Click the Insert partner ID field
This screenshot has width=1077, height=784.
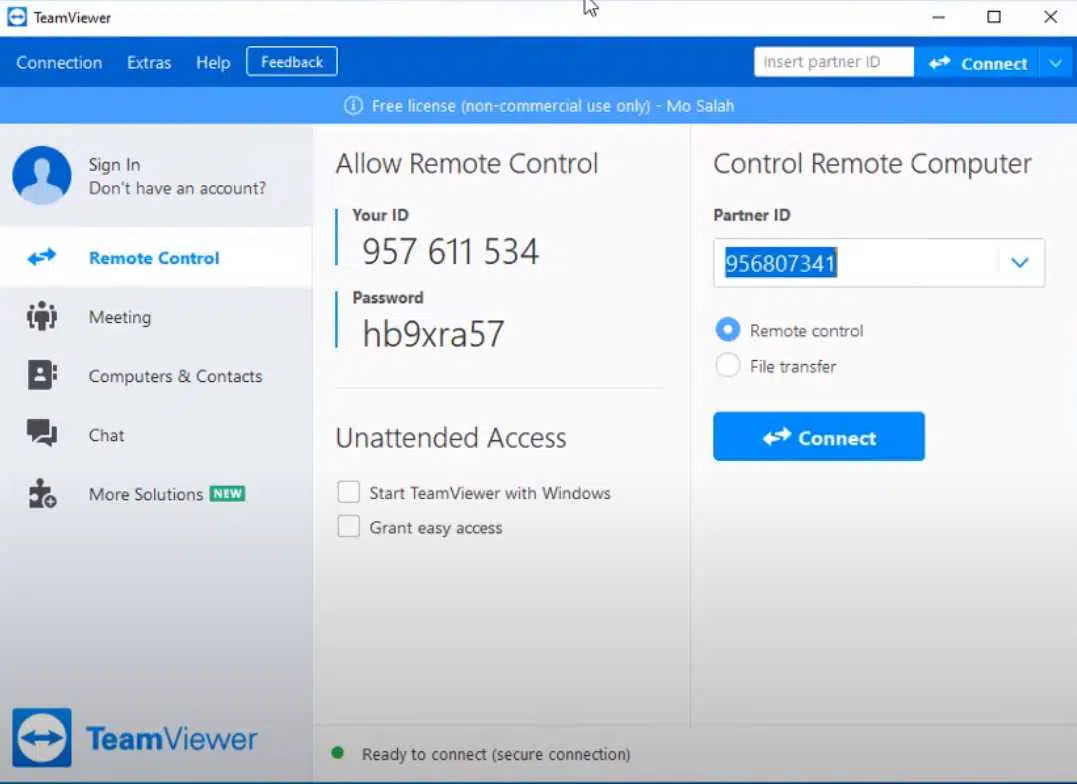coord(833,62)
